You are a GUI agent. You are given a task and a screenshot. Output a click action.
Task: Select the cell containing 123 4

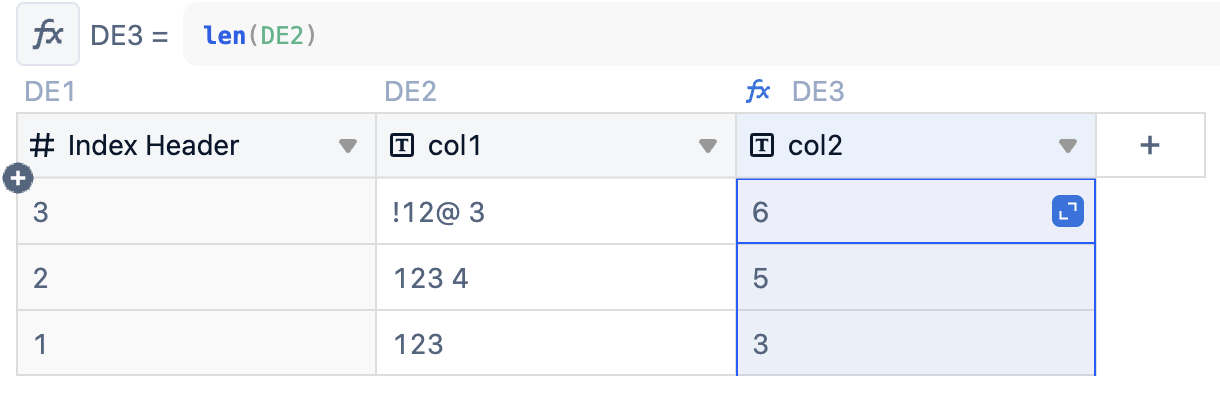[556, 277]
